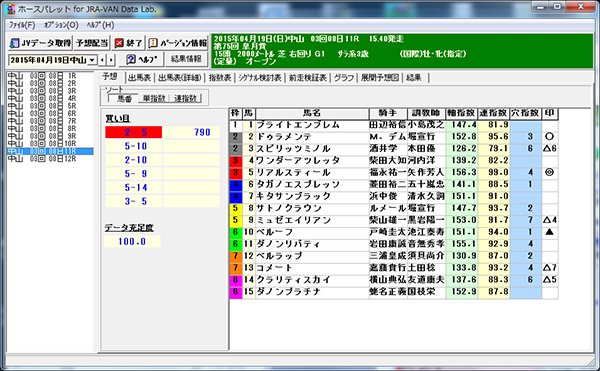Open the 結果情報 button
Screen dimensions: 600x371
tap(186, 59)
